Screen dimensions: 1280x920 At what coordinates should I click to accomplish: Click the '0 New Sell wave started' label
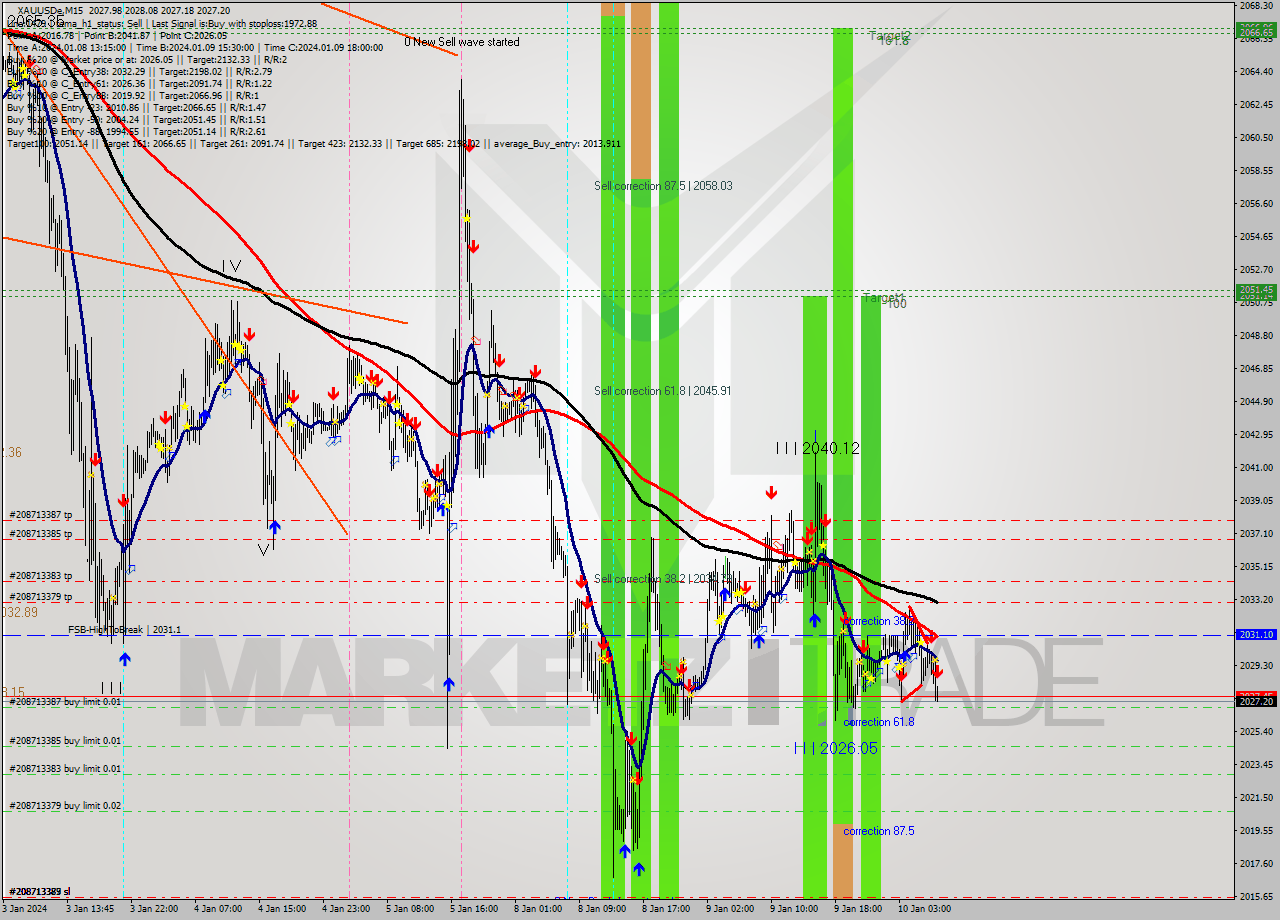pos(462,42)
